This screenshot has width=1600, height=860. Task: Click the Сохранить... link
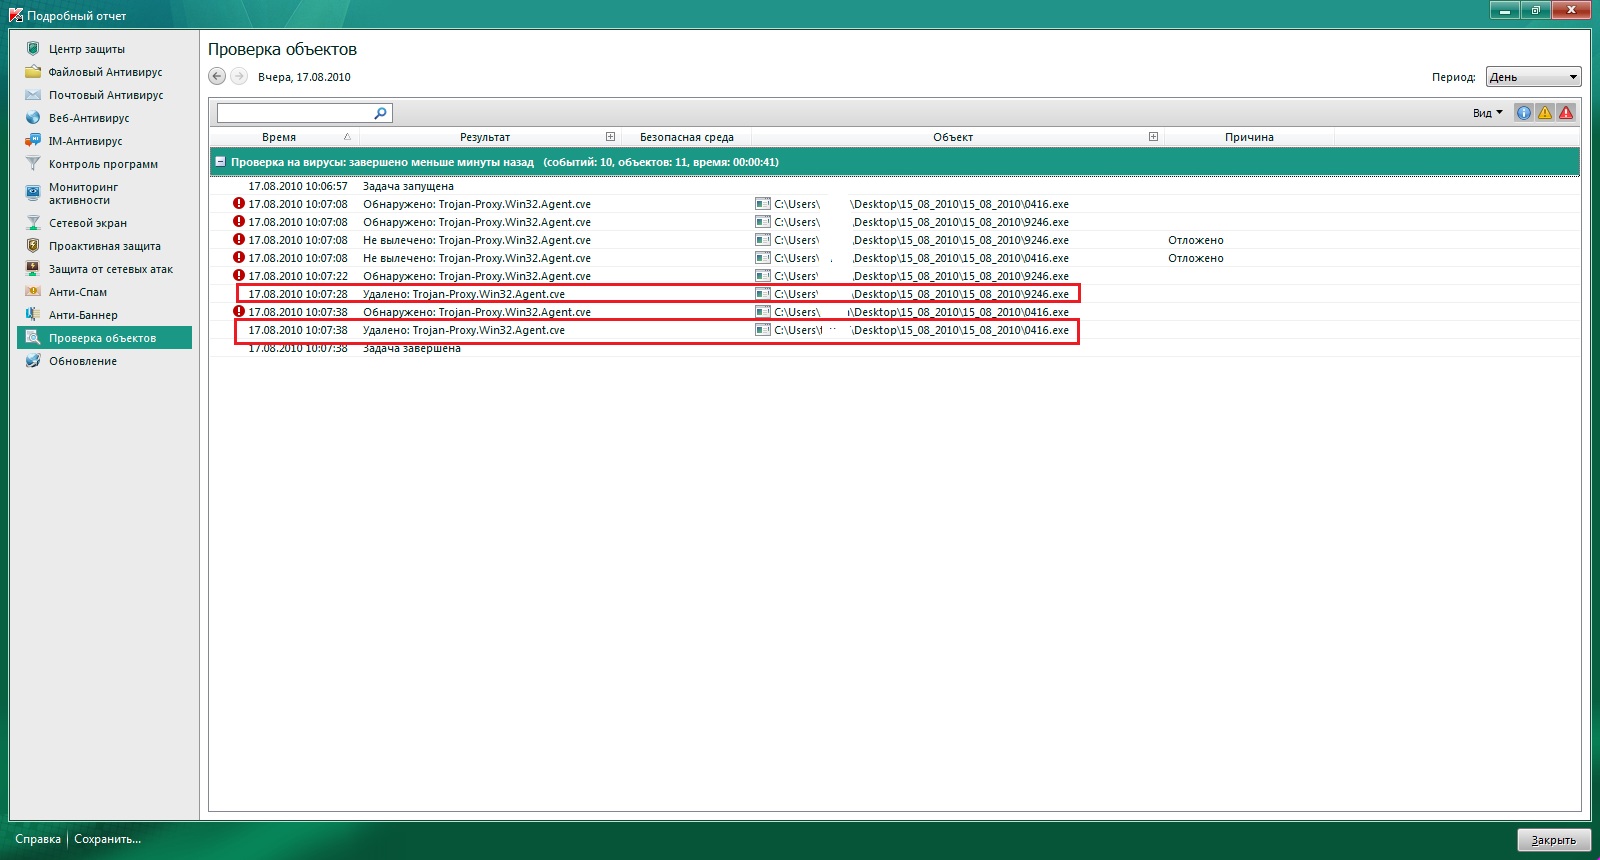[x=108, y=839]
